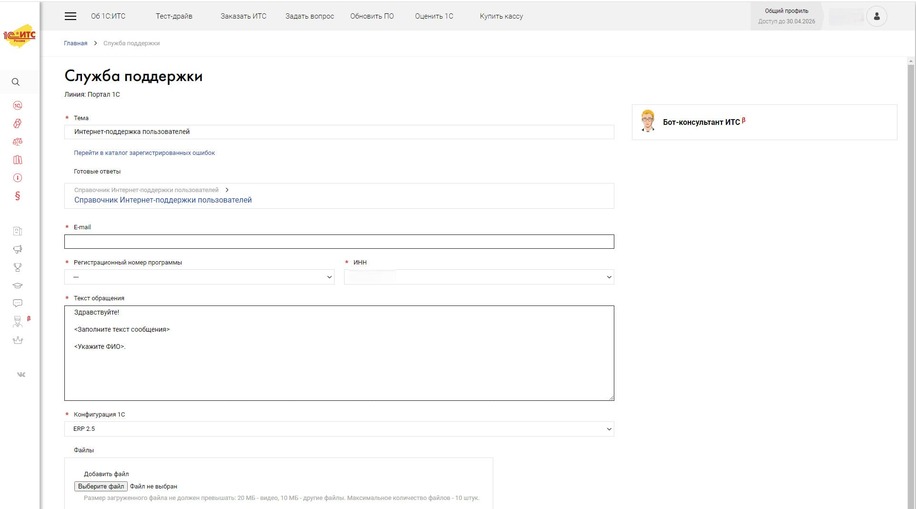This screenshot has width=916, height=509.
Task: Click the megaphone news icon in the sidebar
Action: (x=17, y=249)
